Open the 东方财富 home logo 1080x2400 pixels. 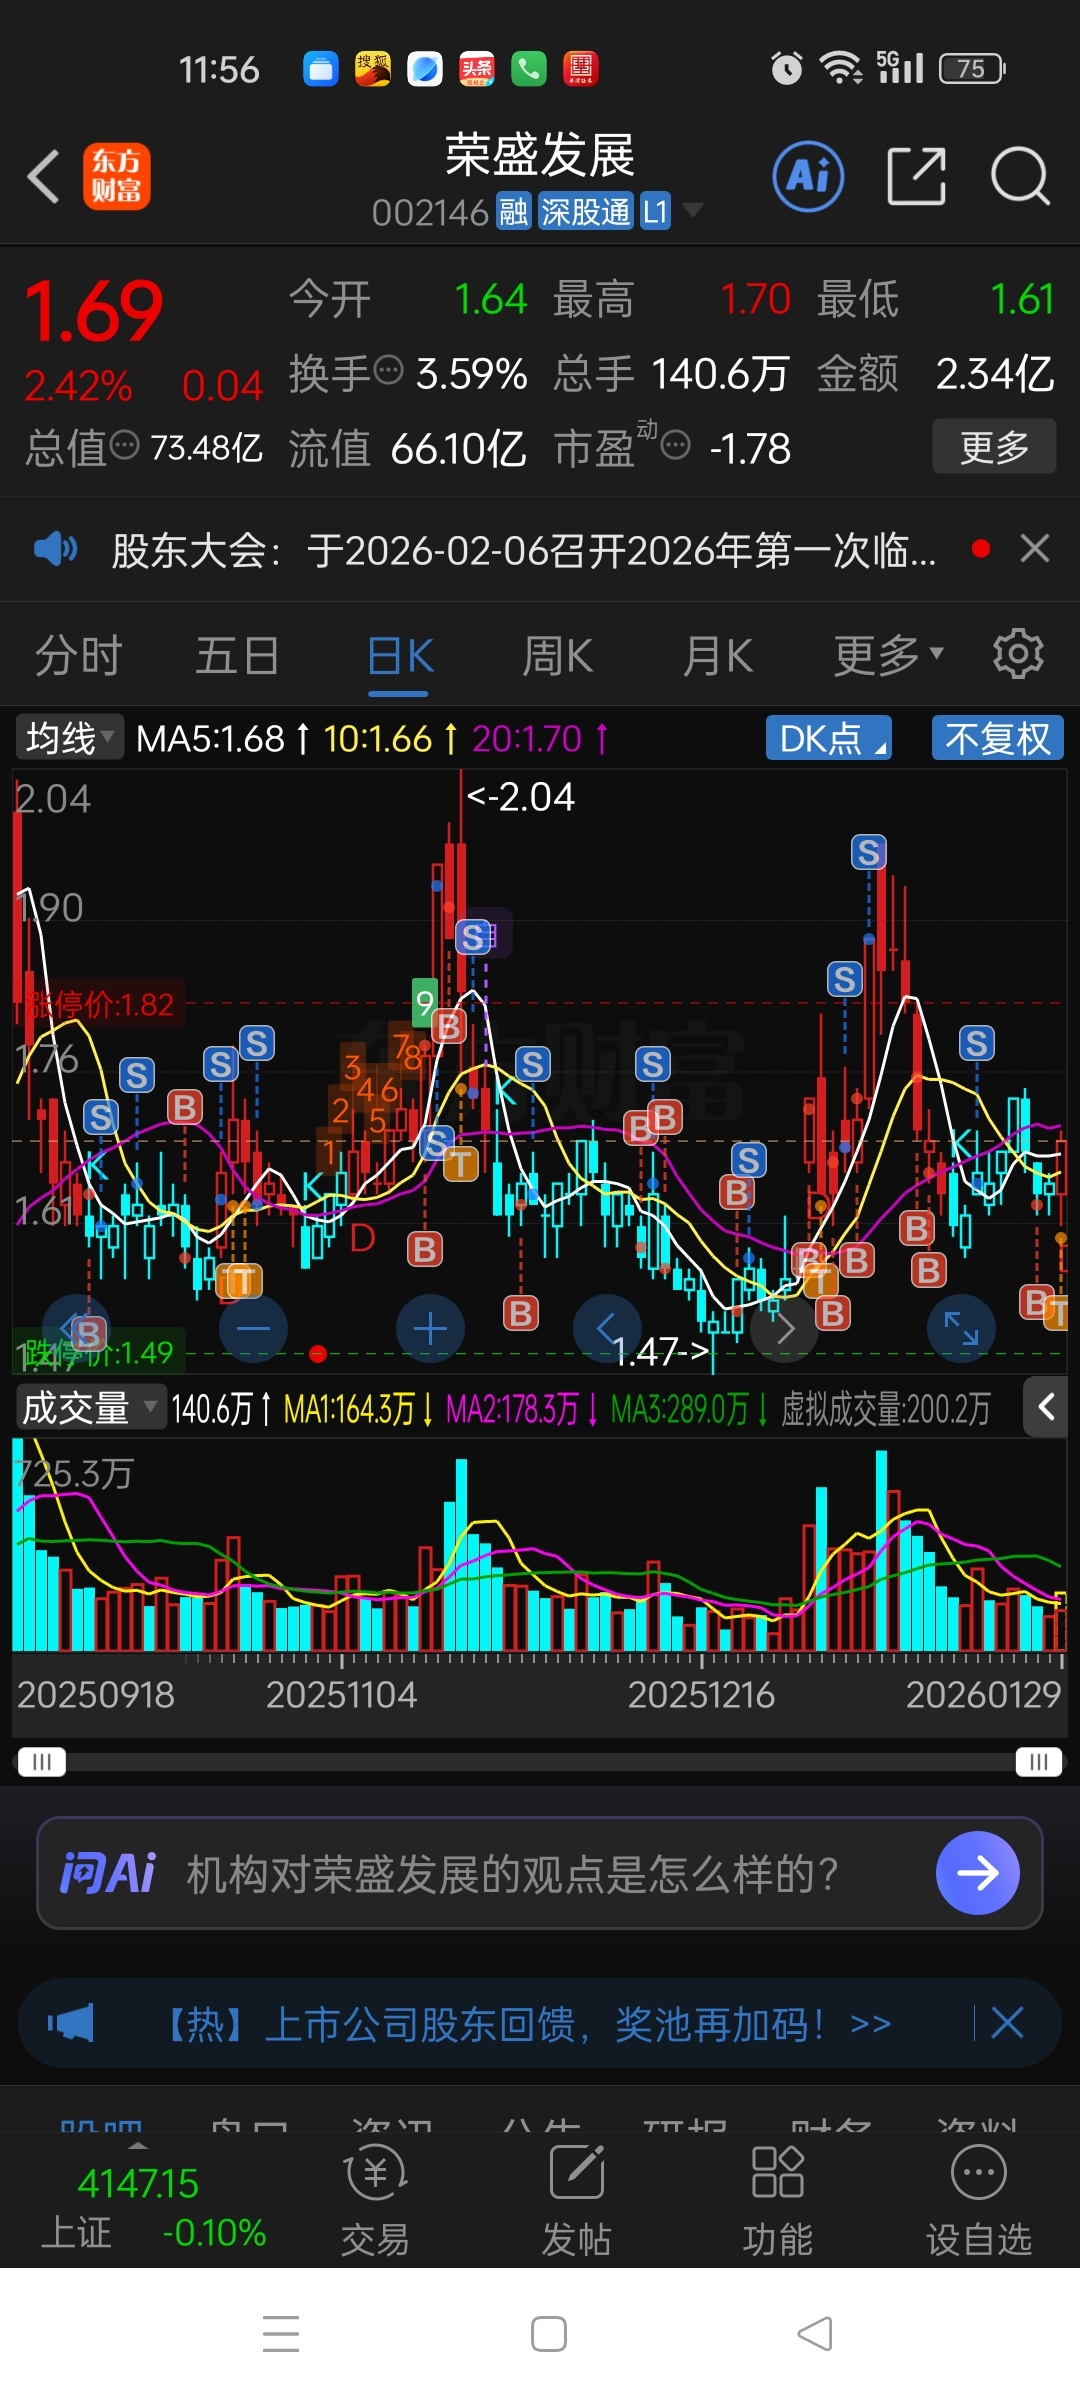[x=117, y=176]
